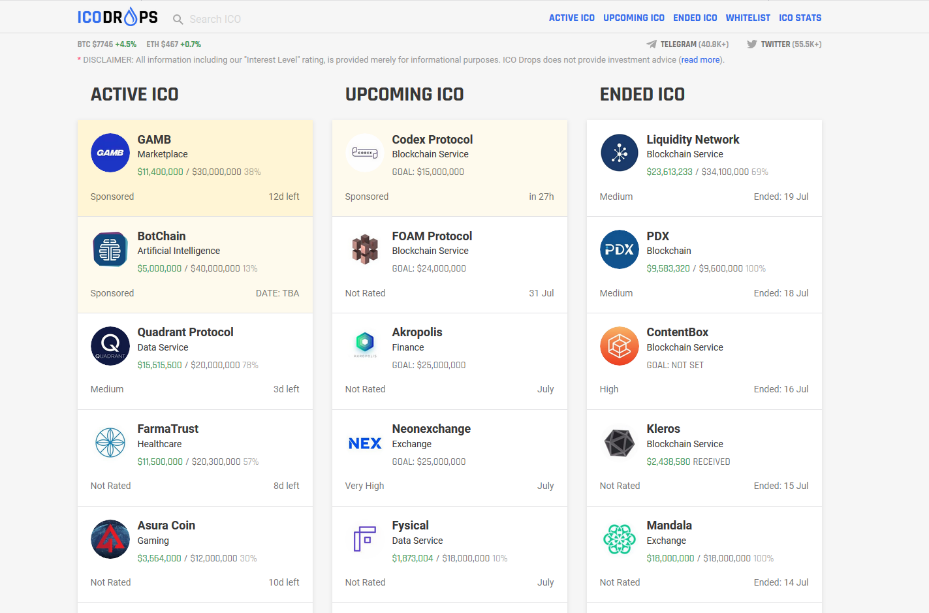This screenshot has height=613, width=929.
Task: Click the 'in 27h' label on Codex Protocol
Action: 541,196
